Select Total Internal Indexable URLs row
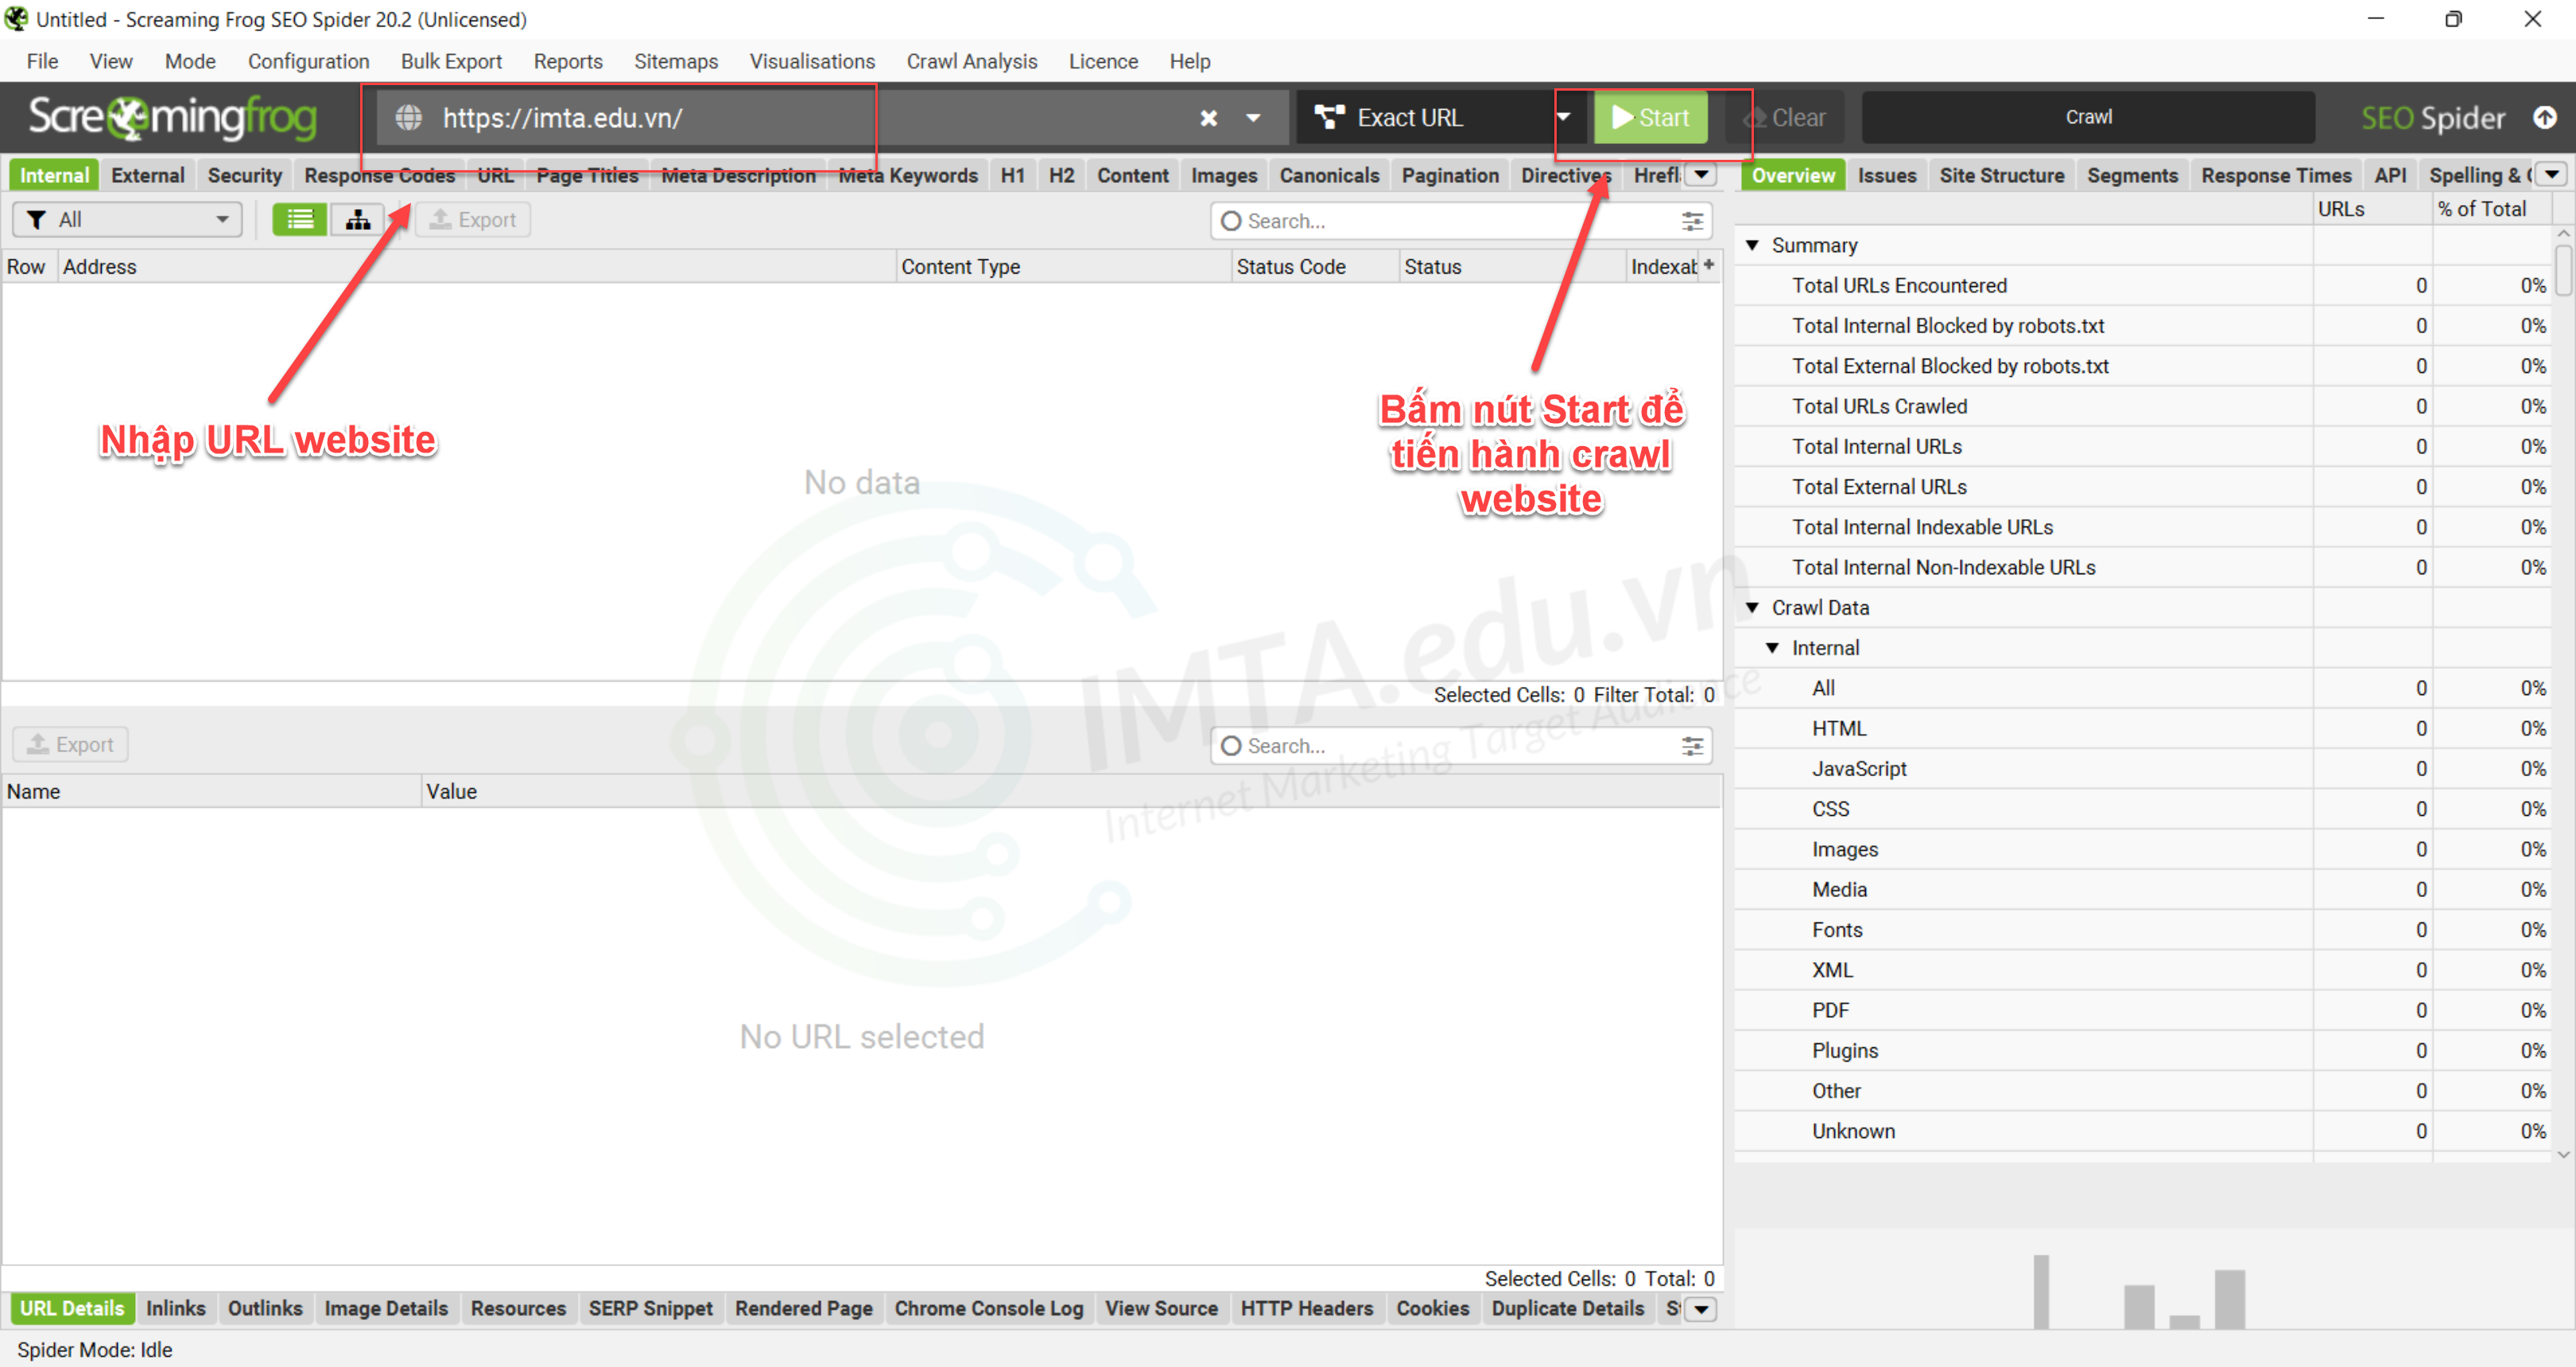This screenshot has width=2576, height=1367. (2143, 527)
